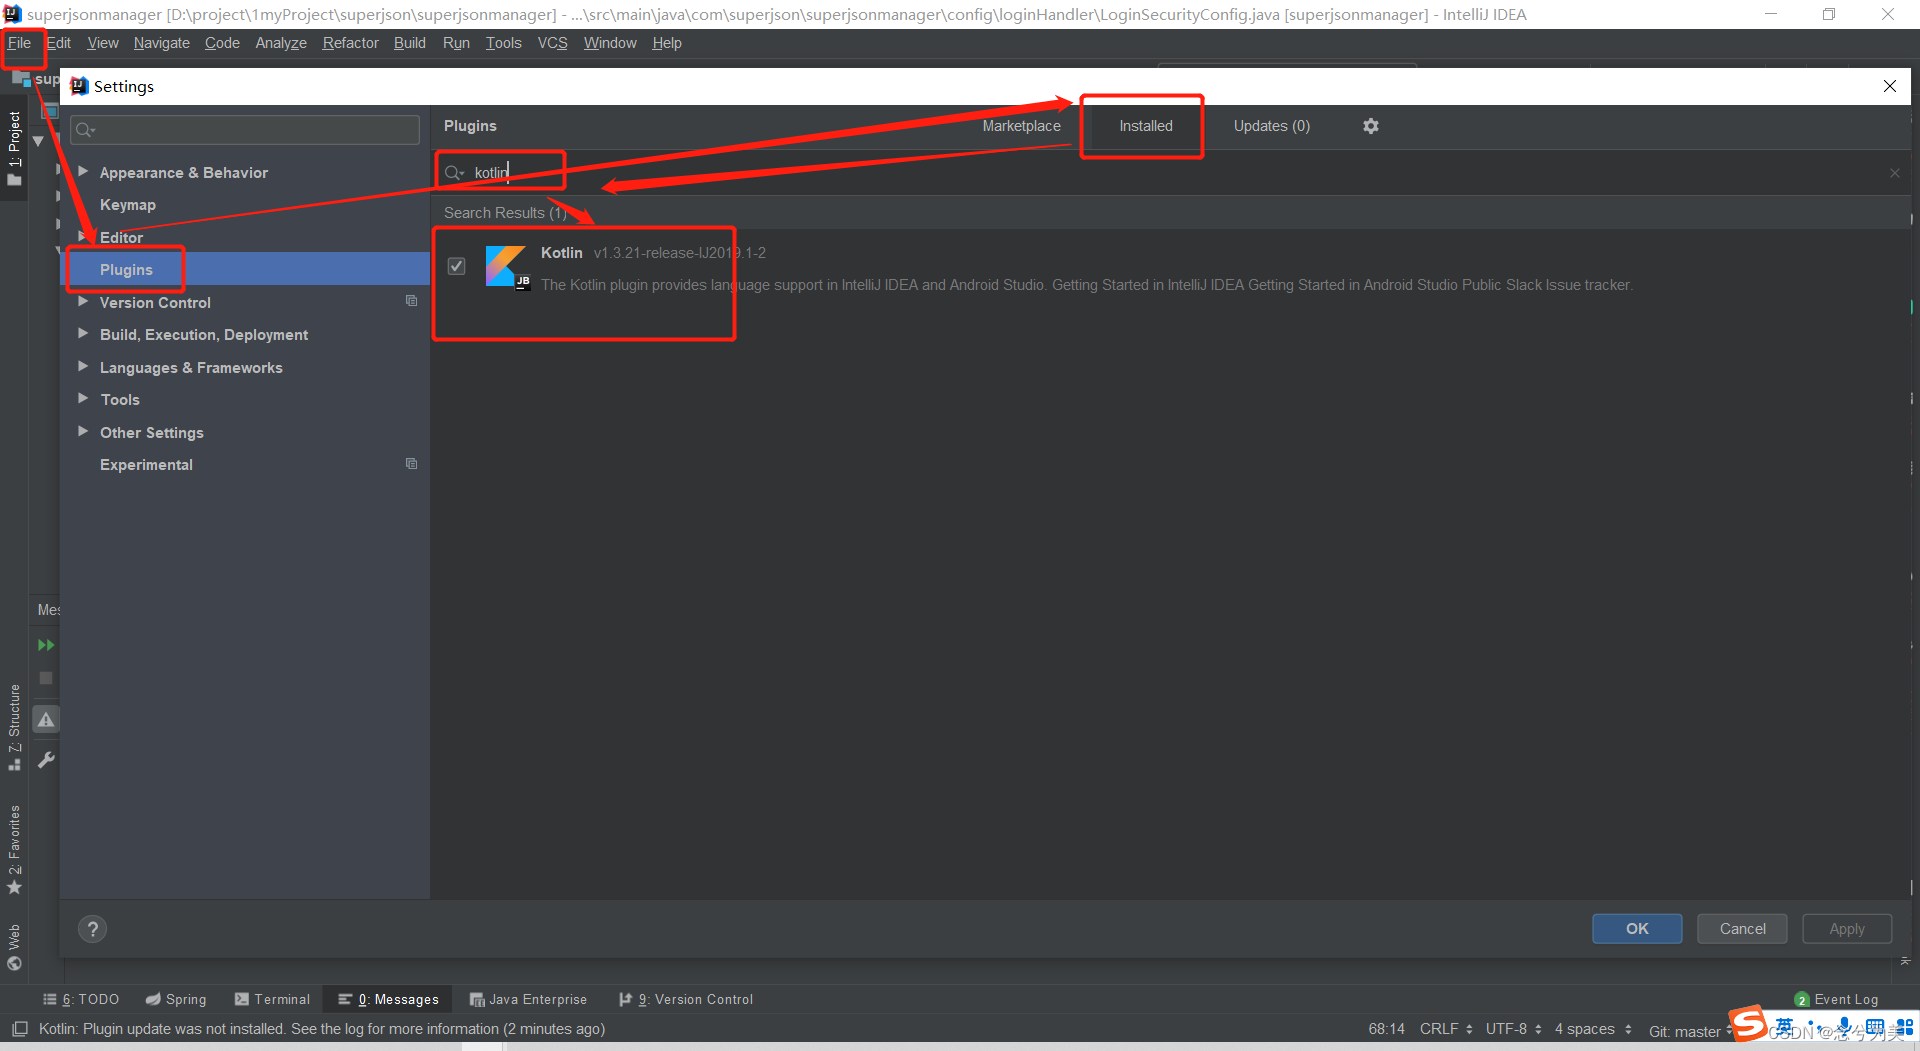This screenshot has height=1051, width=1920.
Task: Open the Build menu
Action: point(409,43)
